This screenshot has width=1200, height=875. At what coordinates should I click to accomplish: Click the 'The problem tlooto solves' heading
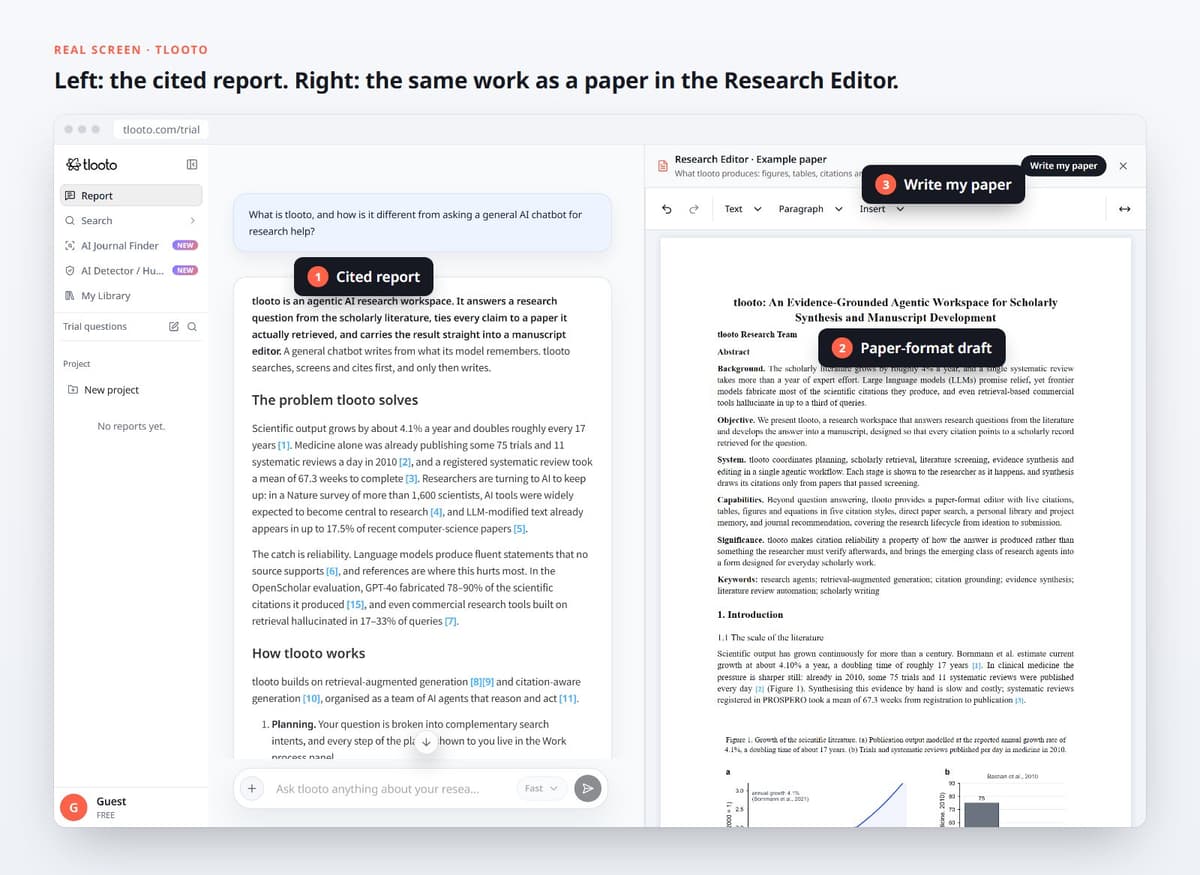335,400
